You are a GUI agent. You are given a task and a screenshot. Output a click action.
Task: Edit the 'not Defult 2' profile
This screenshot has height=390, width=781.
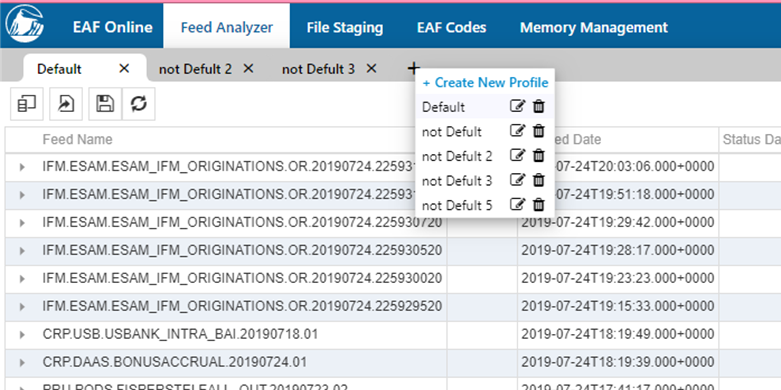pyautogui.click(x=518, y=155)
